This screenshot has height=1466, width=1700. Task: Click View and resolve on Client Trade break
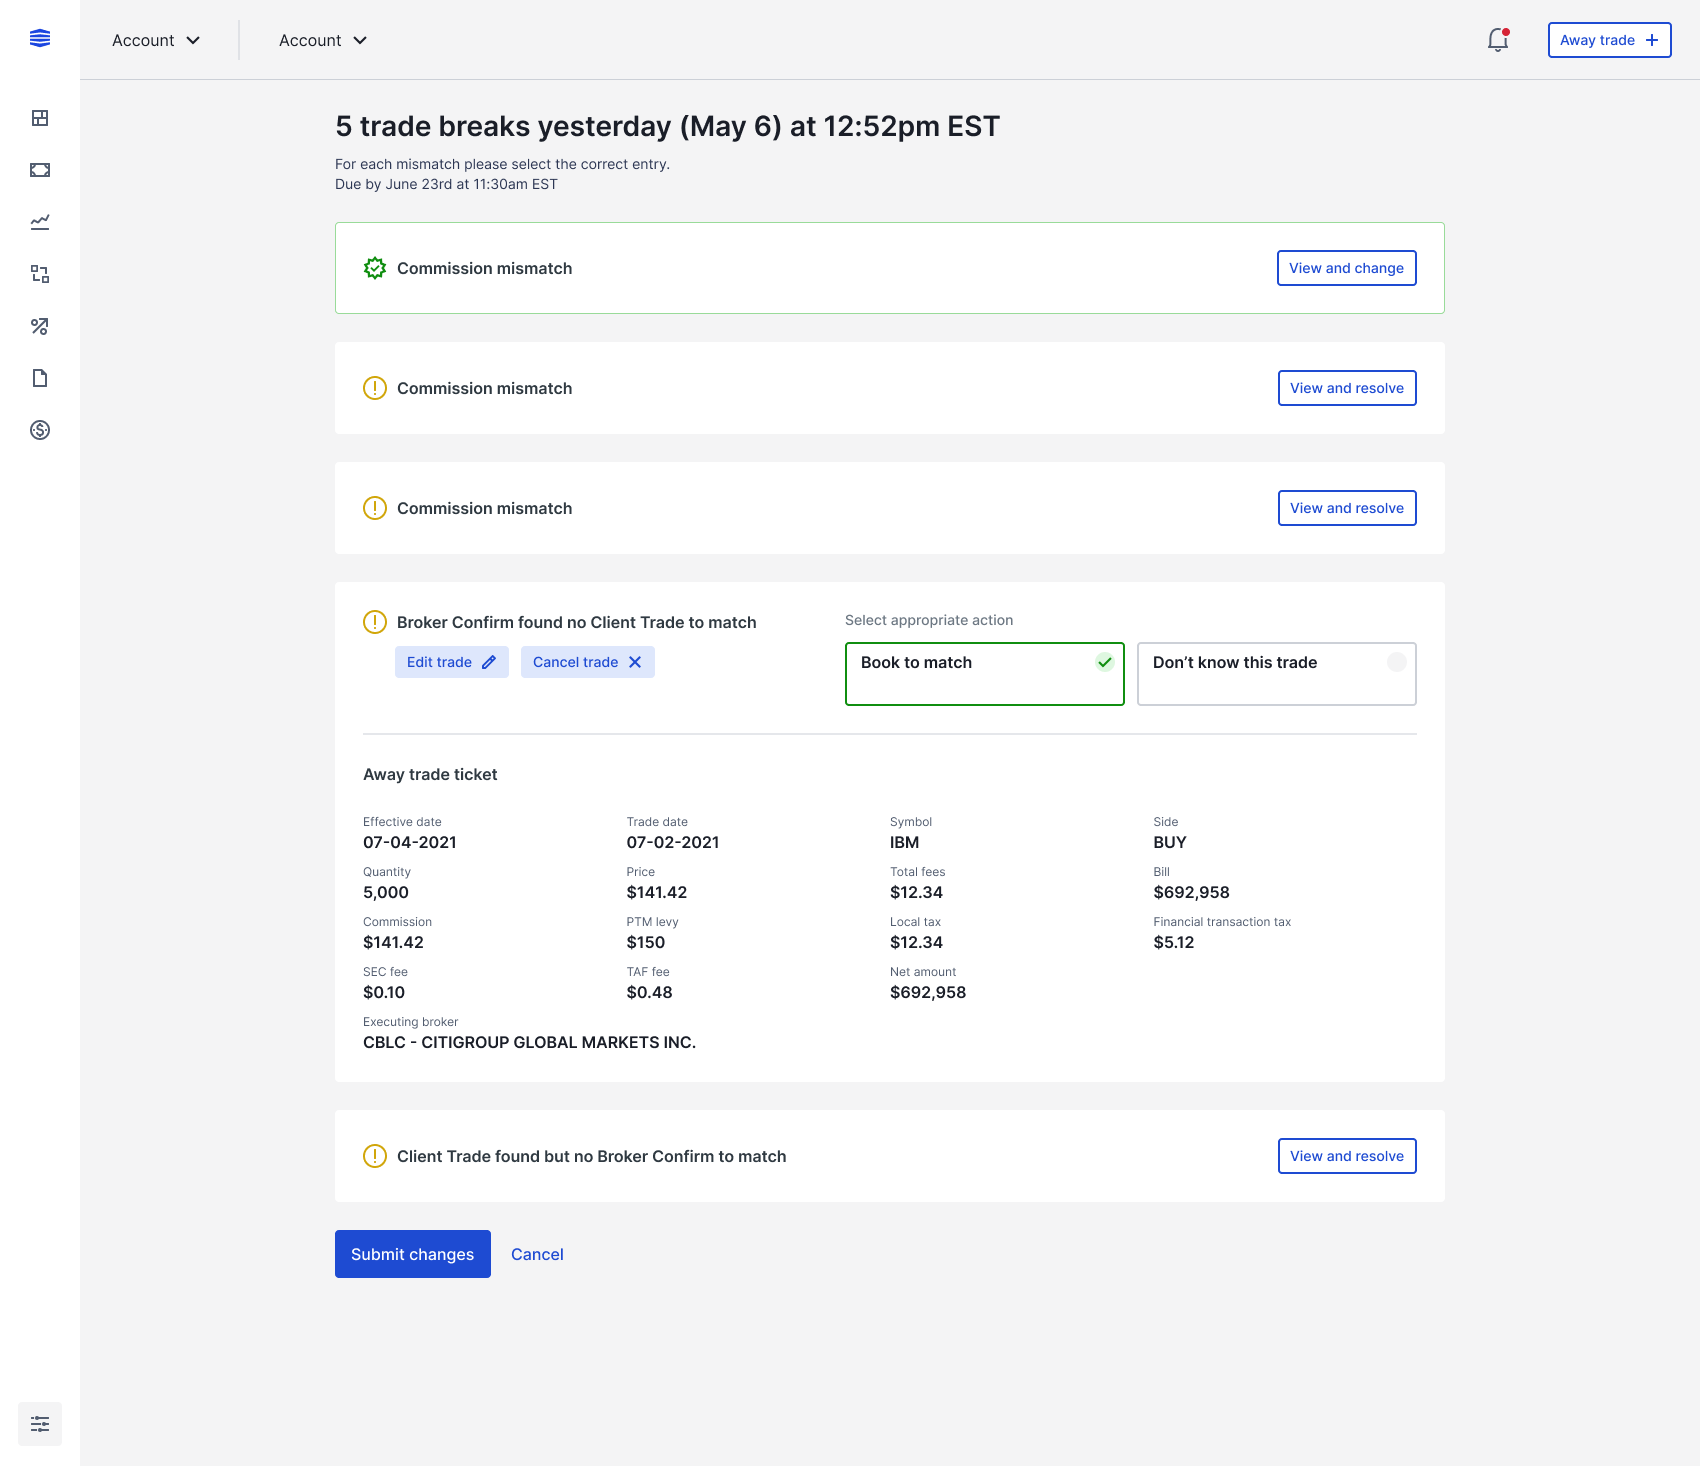pyautogui.click(x=1346, y=1156)
